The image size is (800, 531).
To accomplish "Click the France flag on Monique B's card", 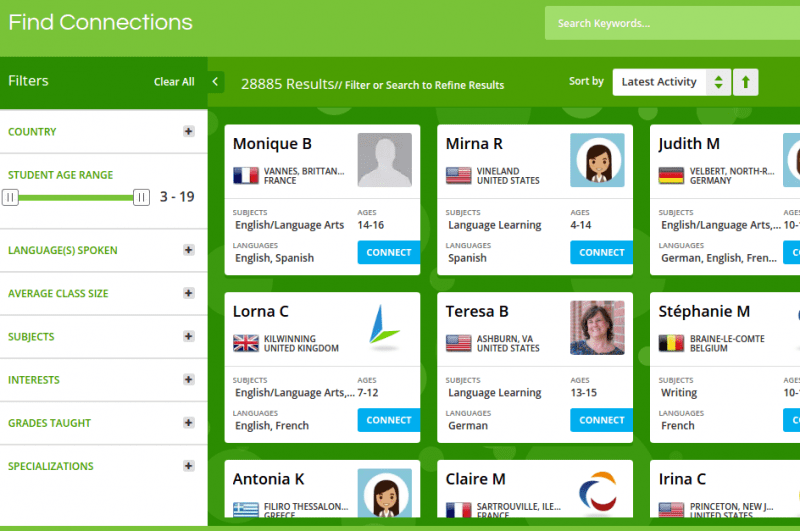I will pyautogui.click(x=246, y=176).
